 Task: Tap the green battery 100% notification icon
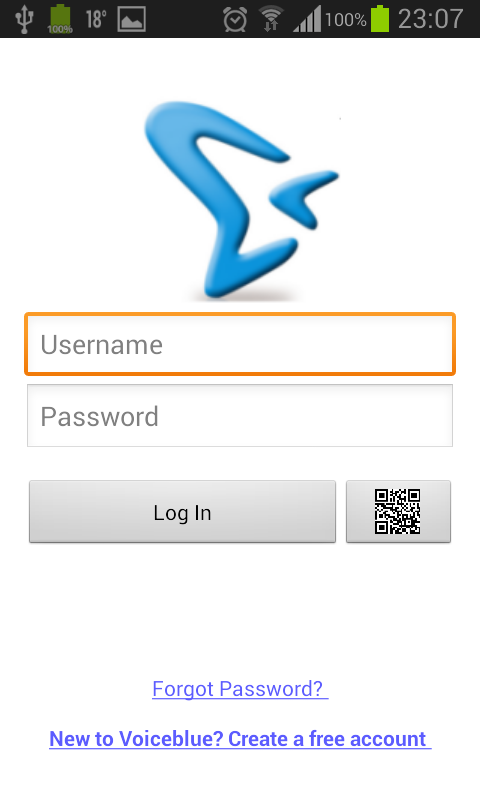[x=60, y=19]
